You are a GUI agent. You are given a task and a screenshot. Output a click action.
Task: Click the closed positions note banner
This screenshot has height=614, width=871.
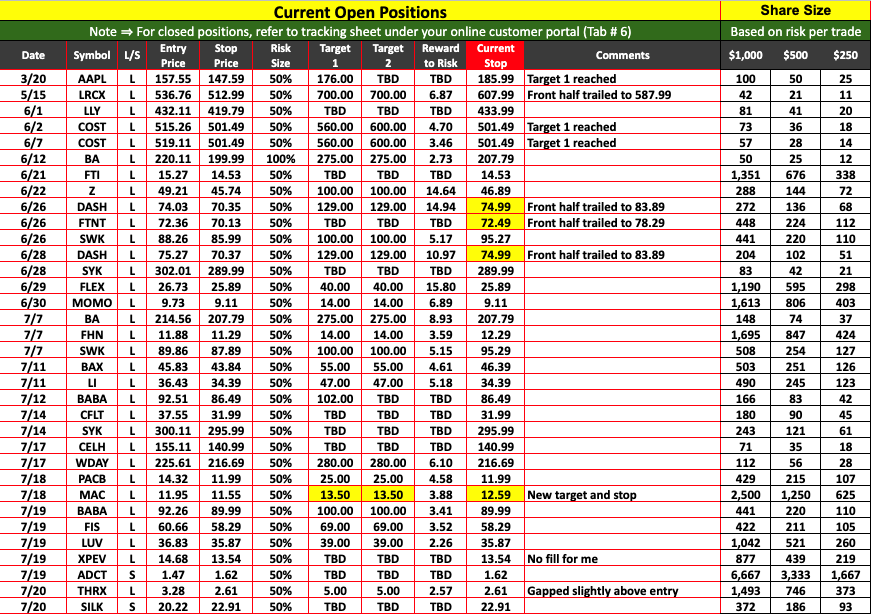(x=360, y=32)
